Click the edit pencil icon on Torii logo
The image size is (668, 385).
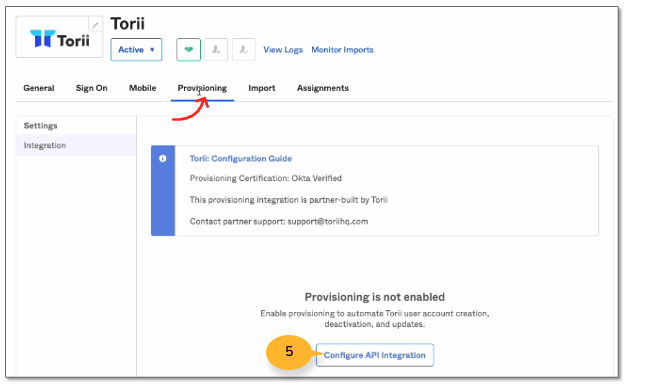(95, 25)
